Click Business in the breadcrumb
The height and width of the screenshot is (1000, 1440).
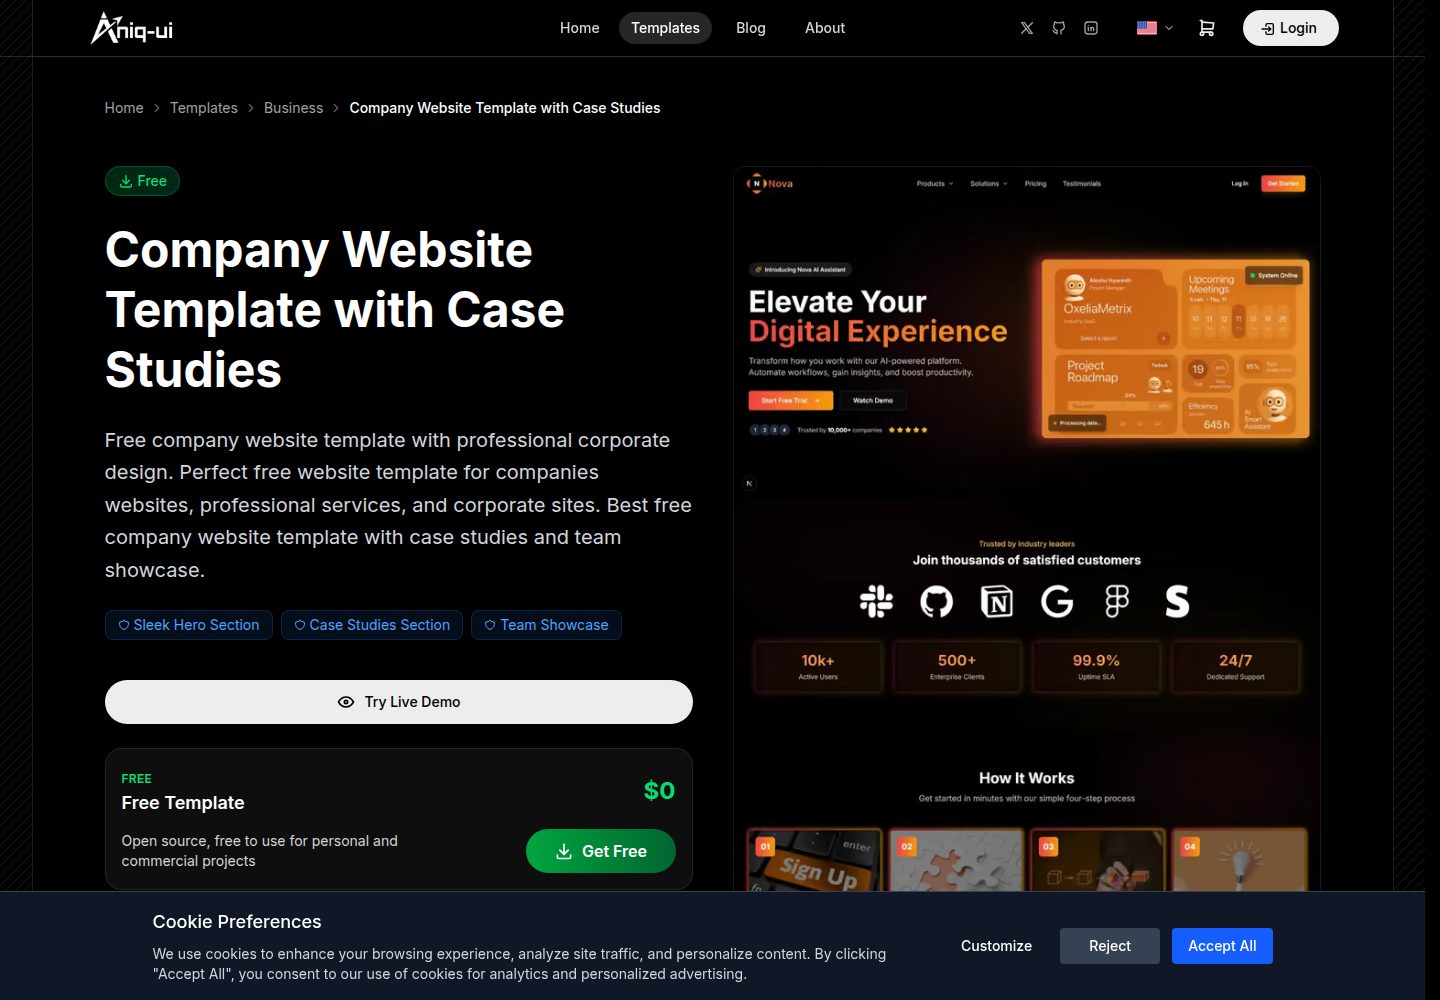point(293,108)
